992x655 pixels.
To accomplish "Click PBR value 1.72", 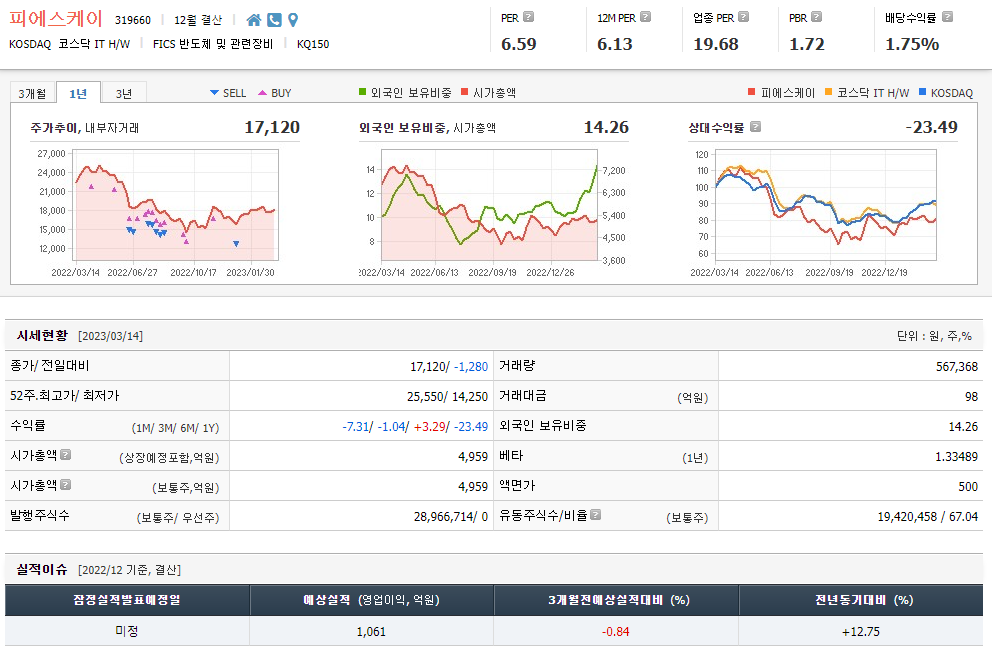I will pyautogui.click(x=807, y=44).
